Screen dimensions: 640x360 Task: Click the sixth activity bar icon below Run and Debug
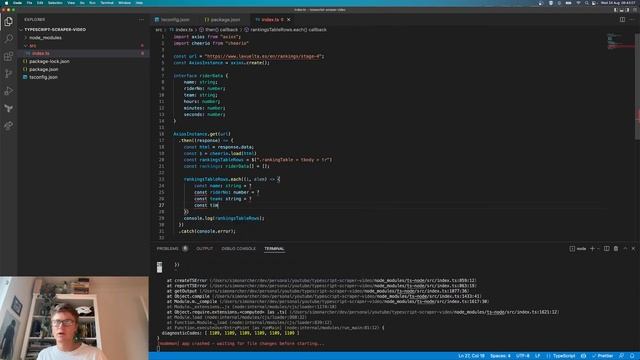9,109
